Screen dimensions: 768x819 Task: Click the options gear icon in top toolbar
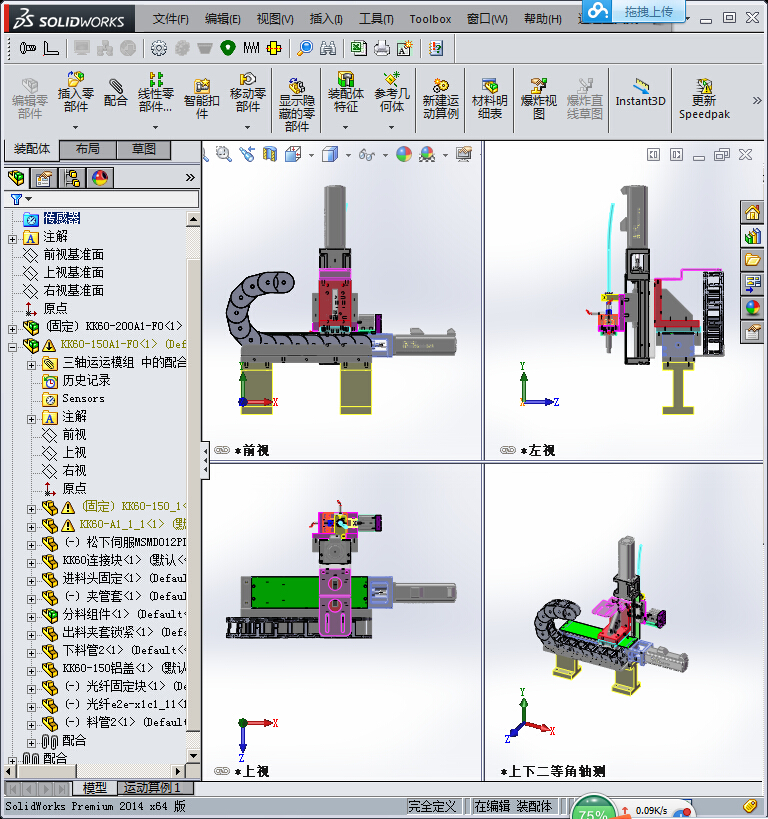click(159, 49)
